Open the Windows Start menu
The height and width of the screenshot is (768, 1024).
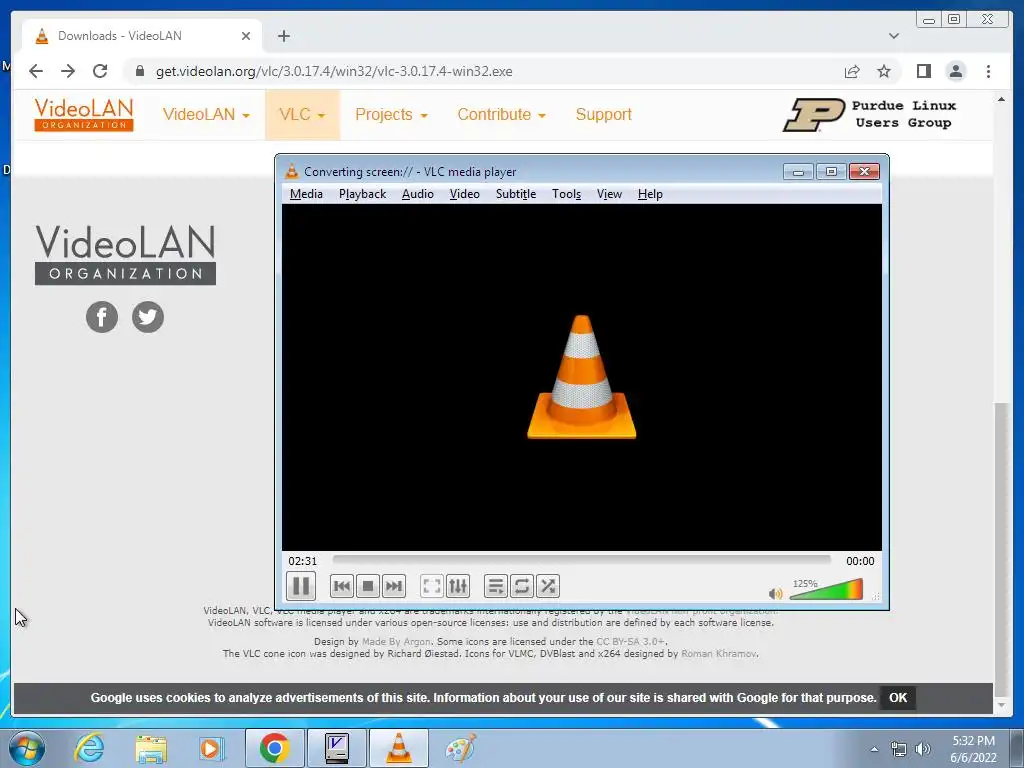27,748
